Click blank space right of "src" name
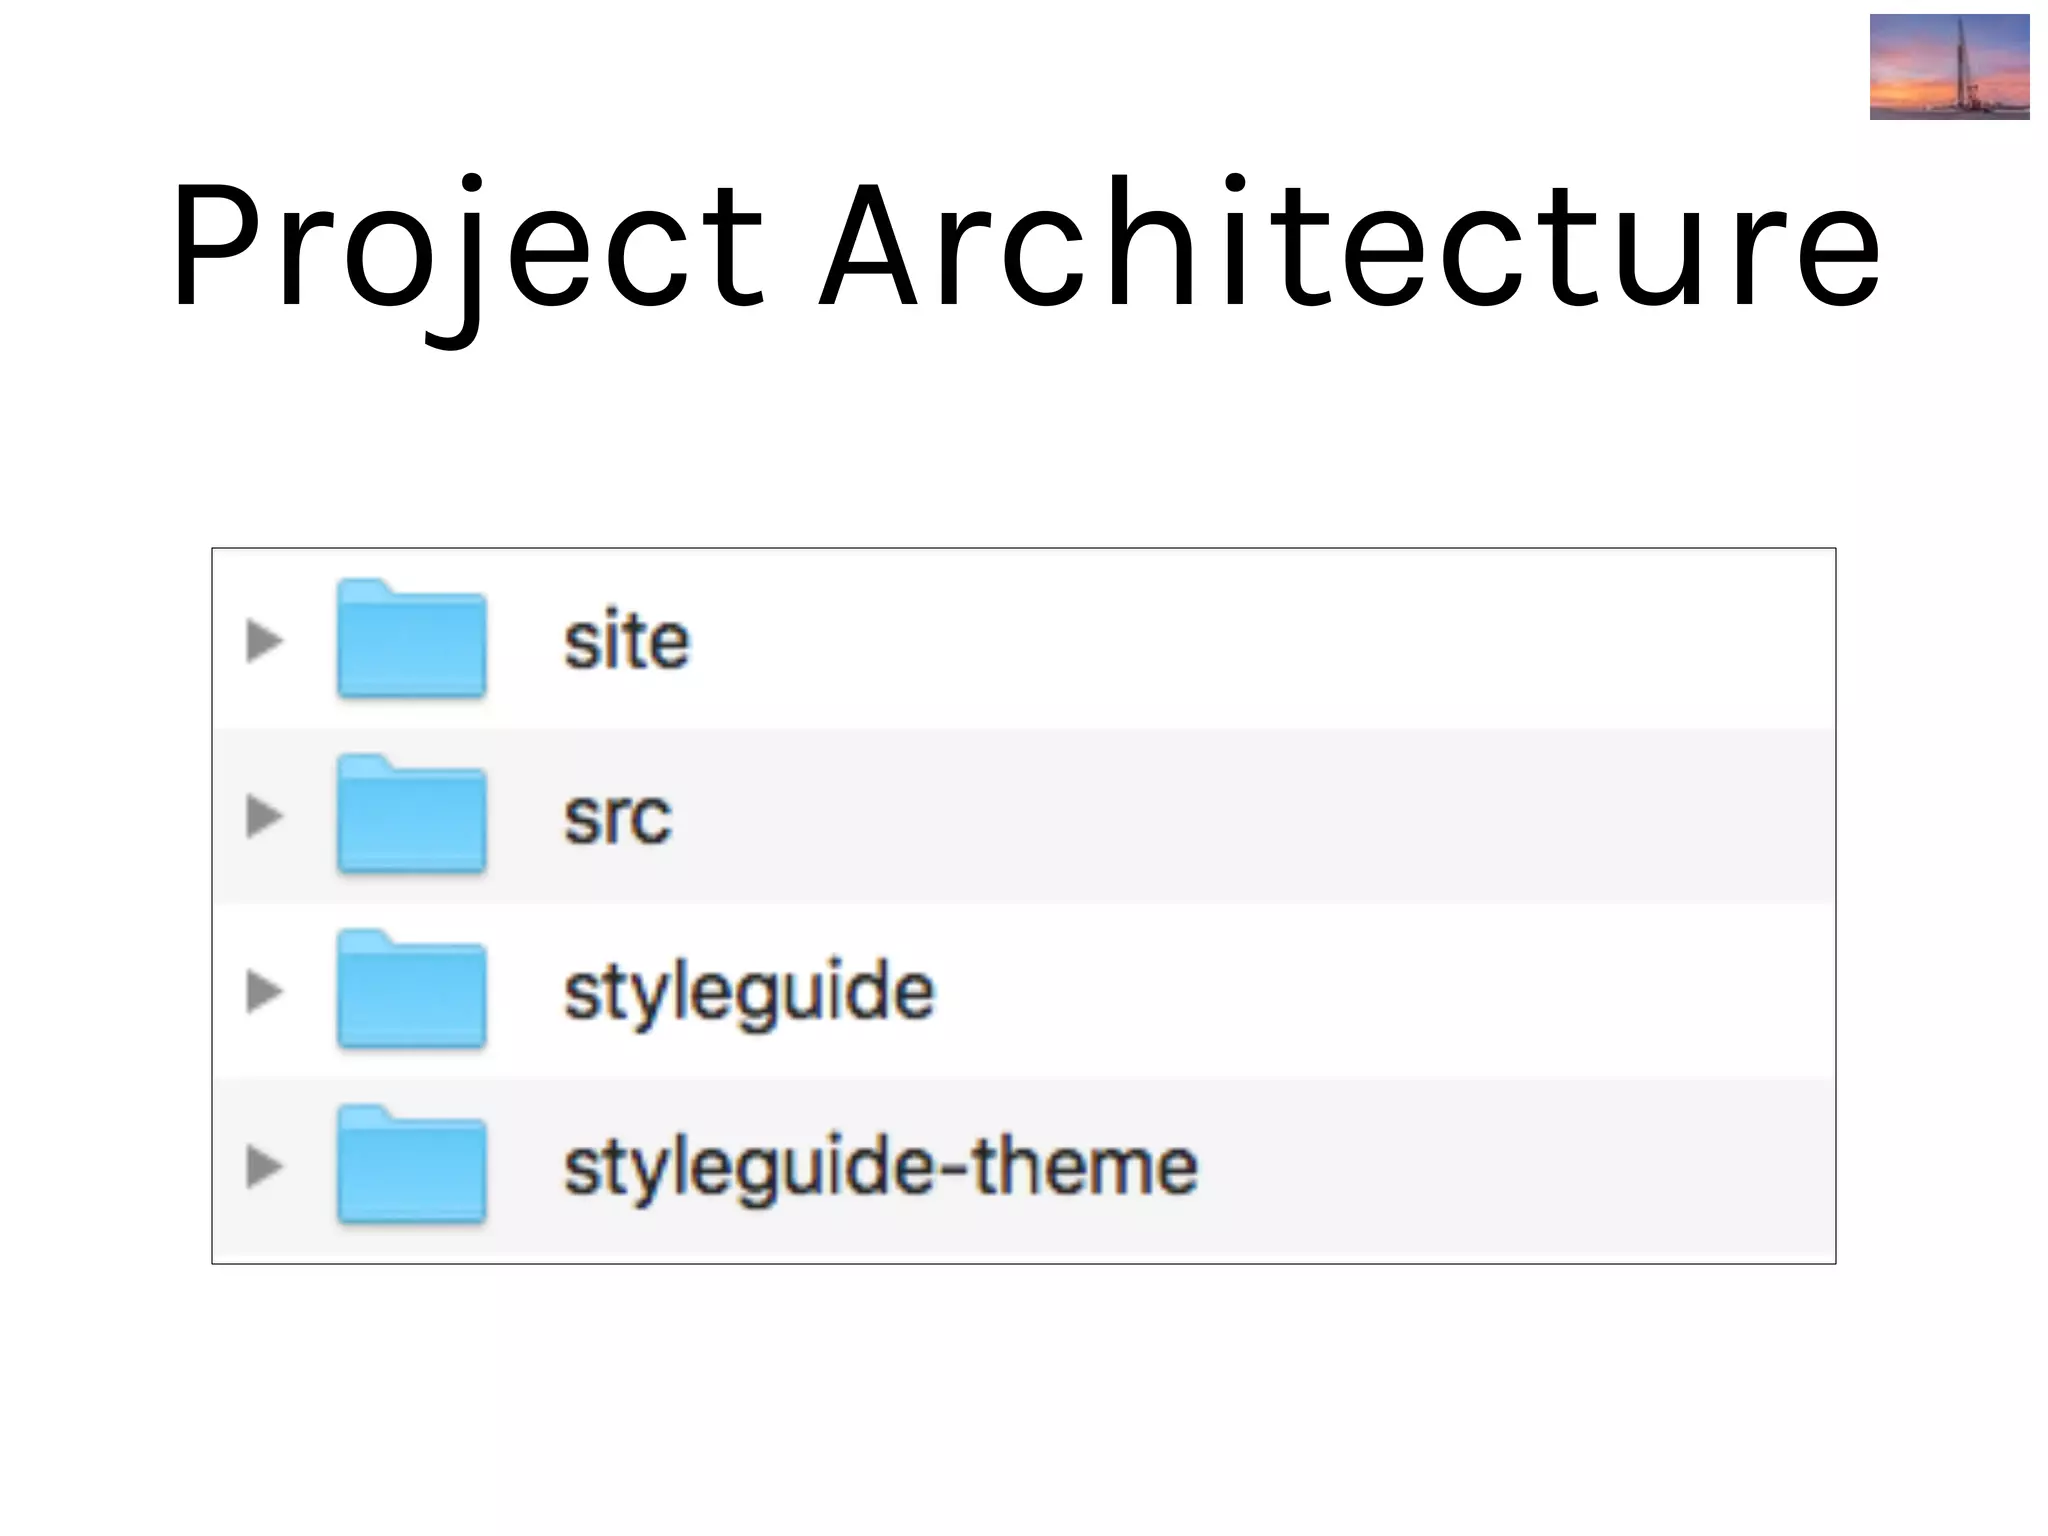 (1250, 817)
